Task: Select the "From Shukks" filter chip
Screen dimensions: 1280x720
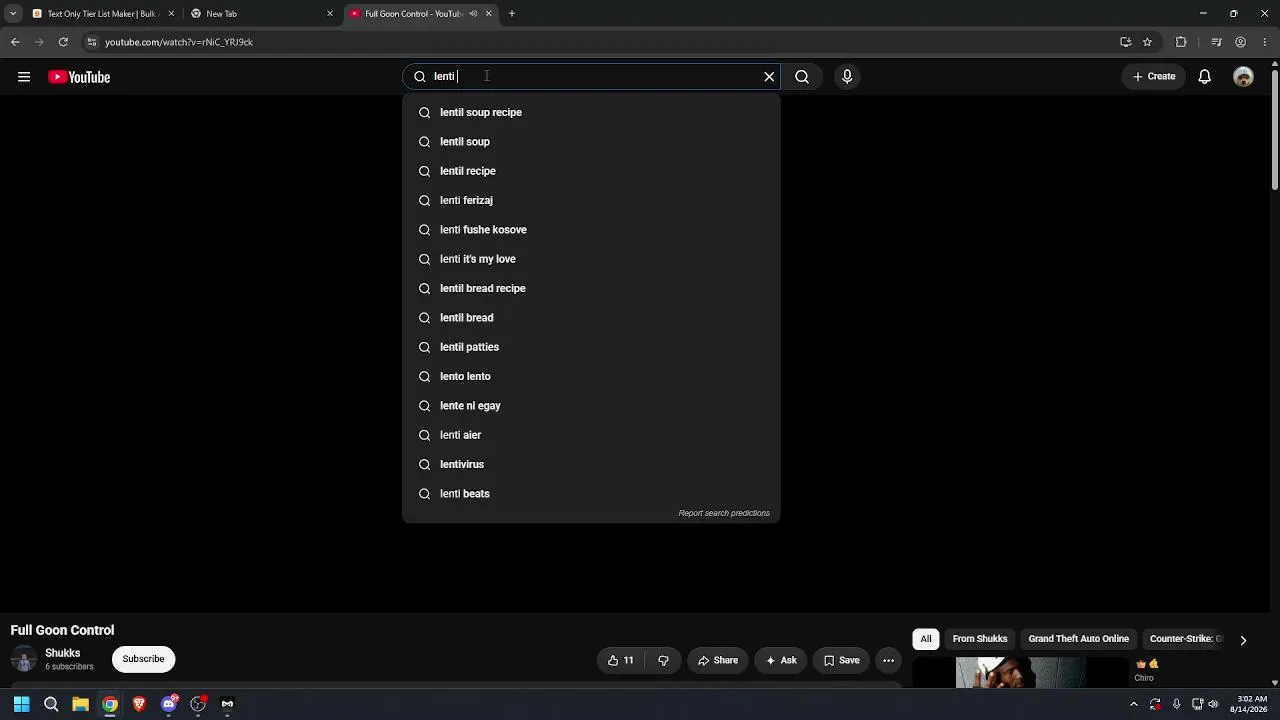Action: pos(980,639)
